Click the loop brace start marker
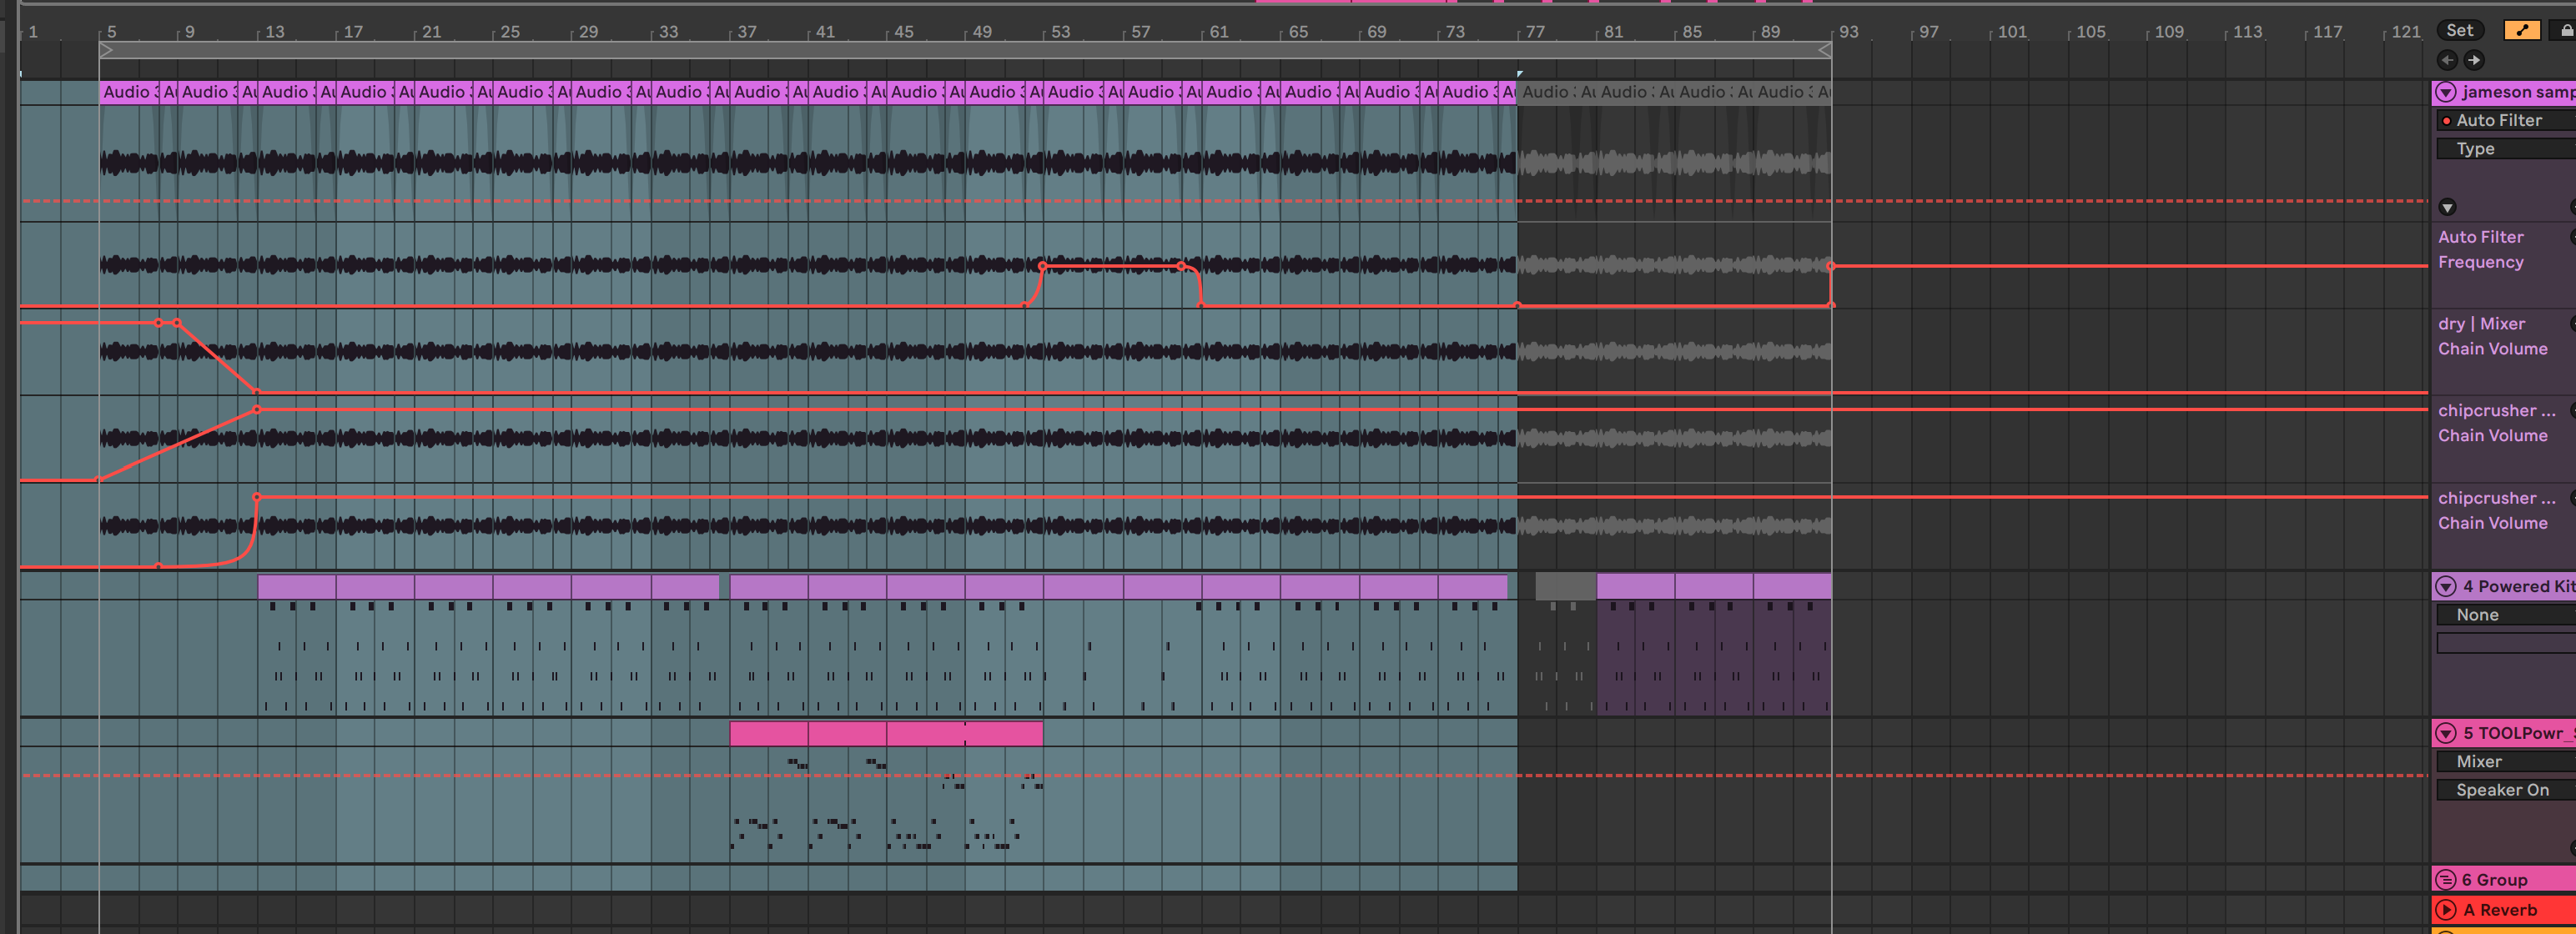This screenshot has width=2576, height=934. tap(107, 50)
